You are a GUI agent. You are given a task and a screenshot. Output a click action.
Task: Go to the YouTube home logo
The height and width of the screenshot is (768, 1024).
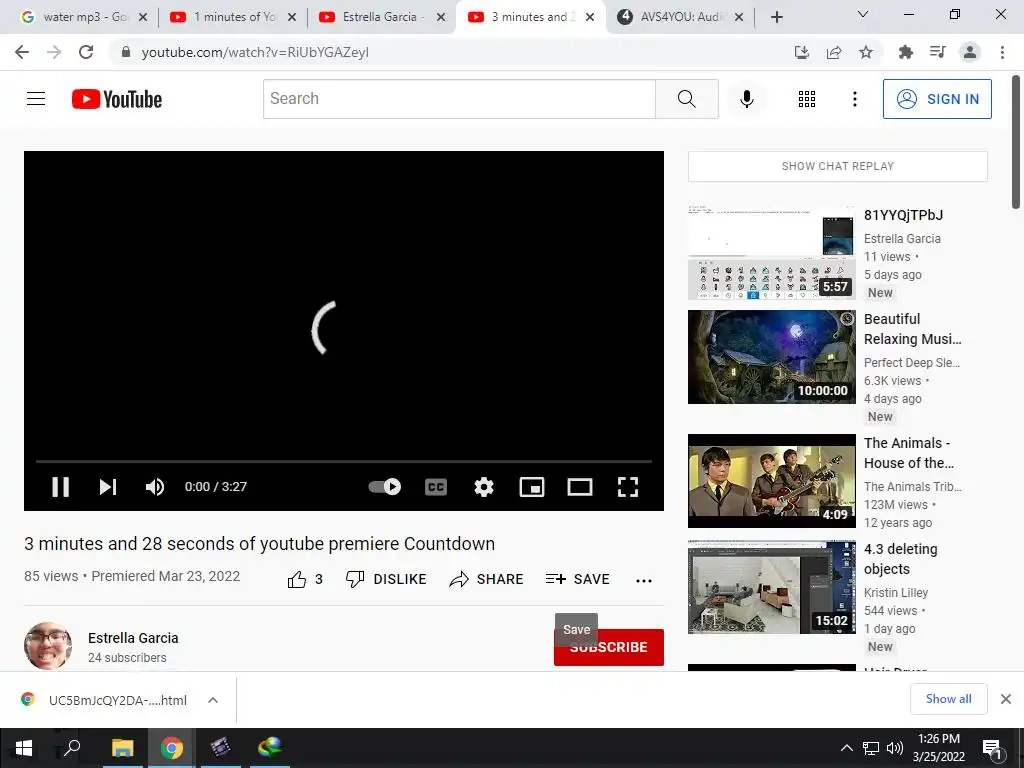click(x=117, y=99)
